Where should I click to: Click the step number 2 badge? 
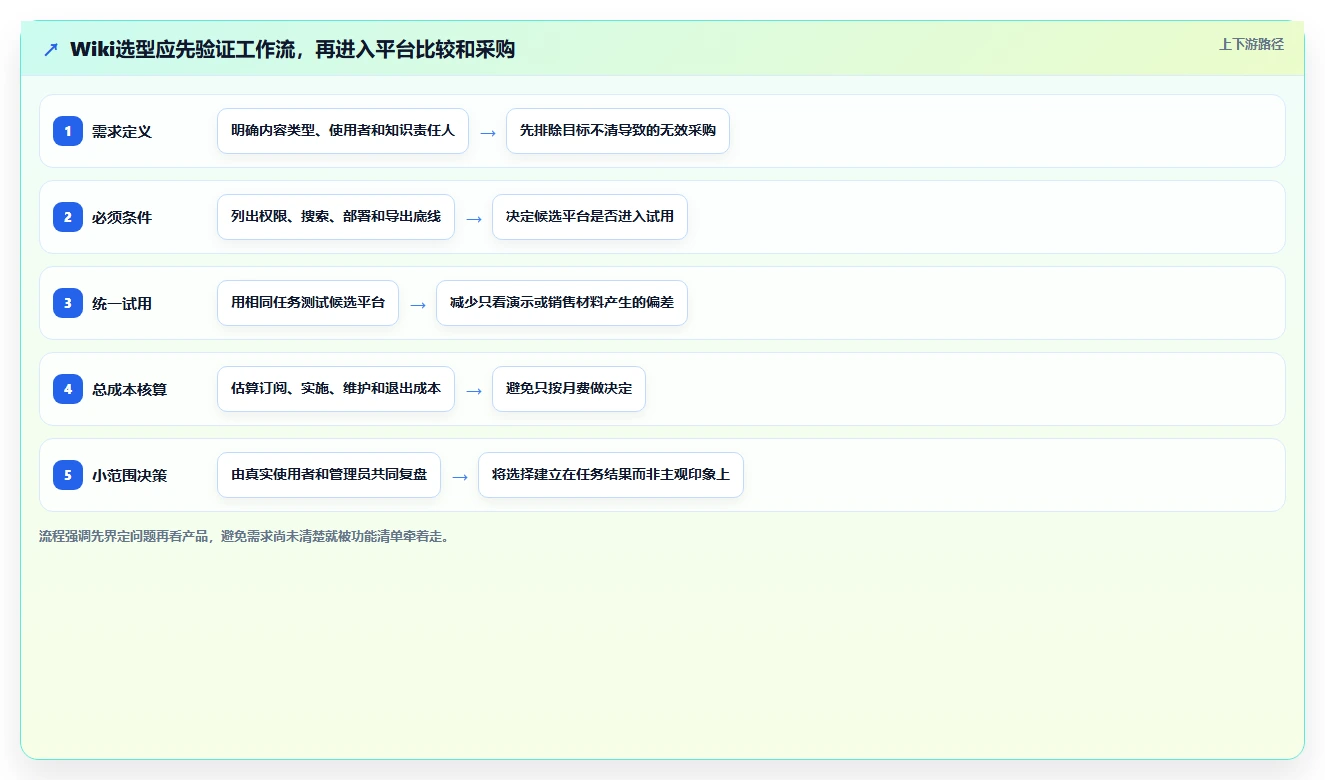click(x=68, y=217)
